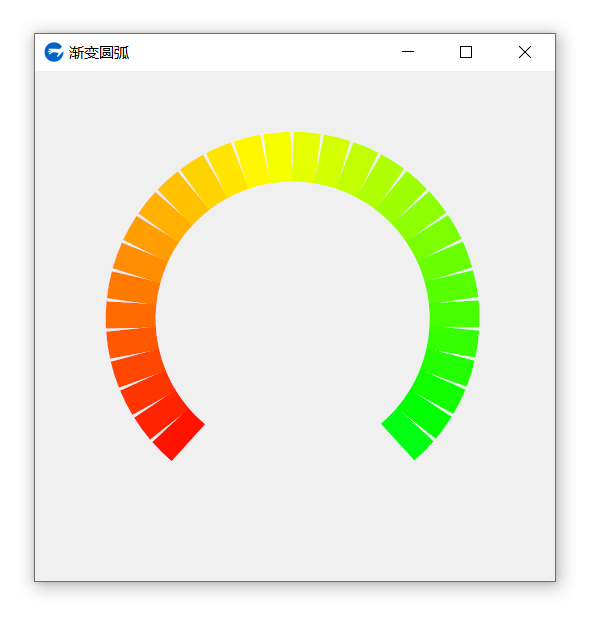Maximize the gradient arc window
598x619 pixels.
coord(466,52)
